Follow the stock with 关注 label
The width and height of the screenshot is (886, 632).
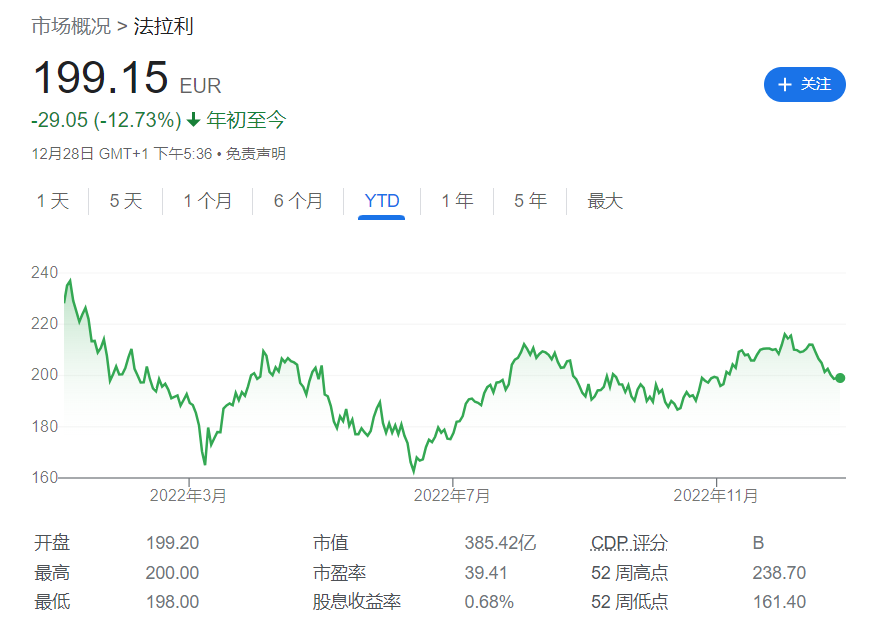click(805, 85)
